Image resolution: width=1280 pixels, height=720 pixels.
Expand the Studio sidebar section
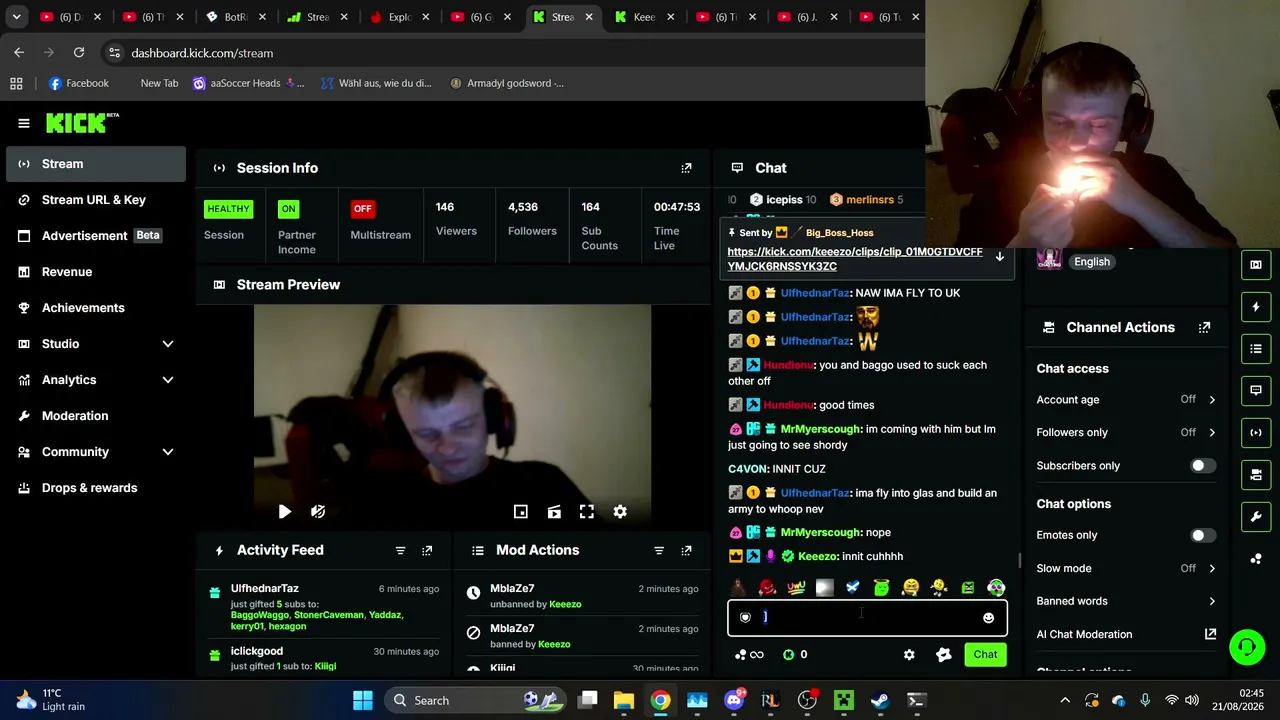168,344
